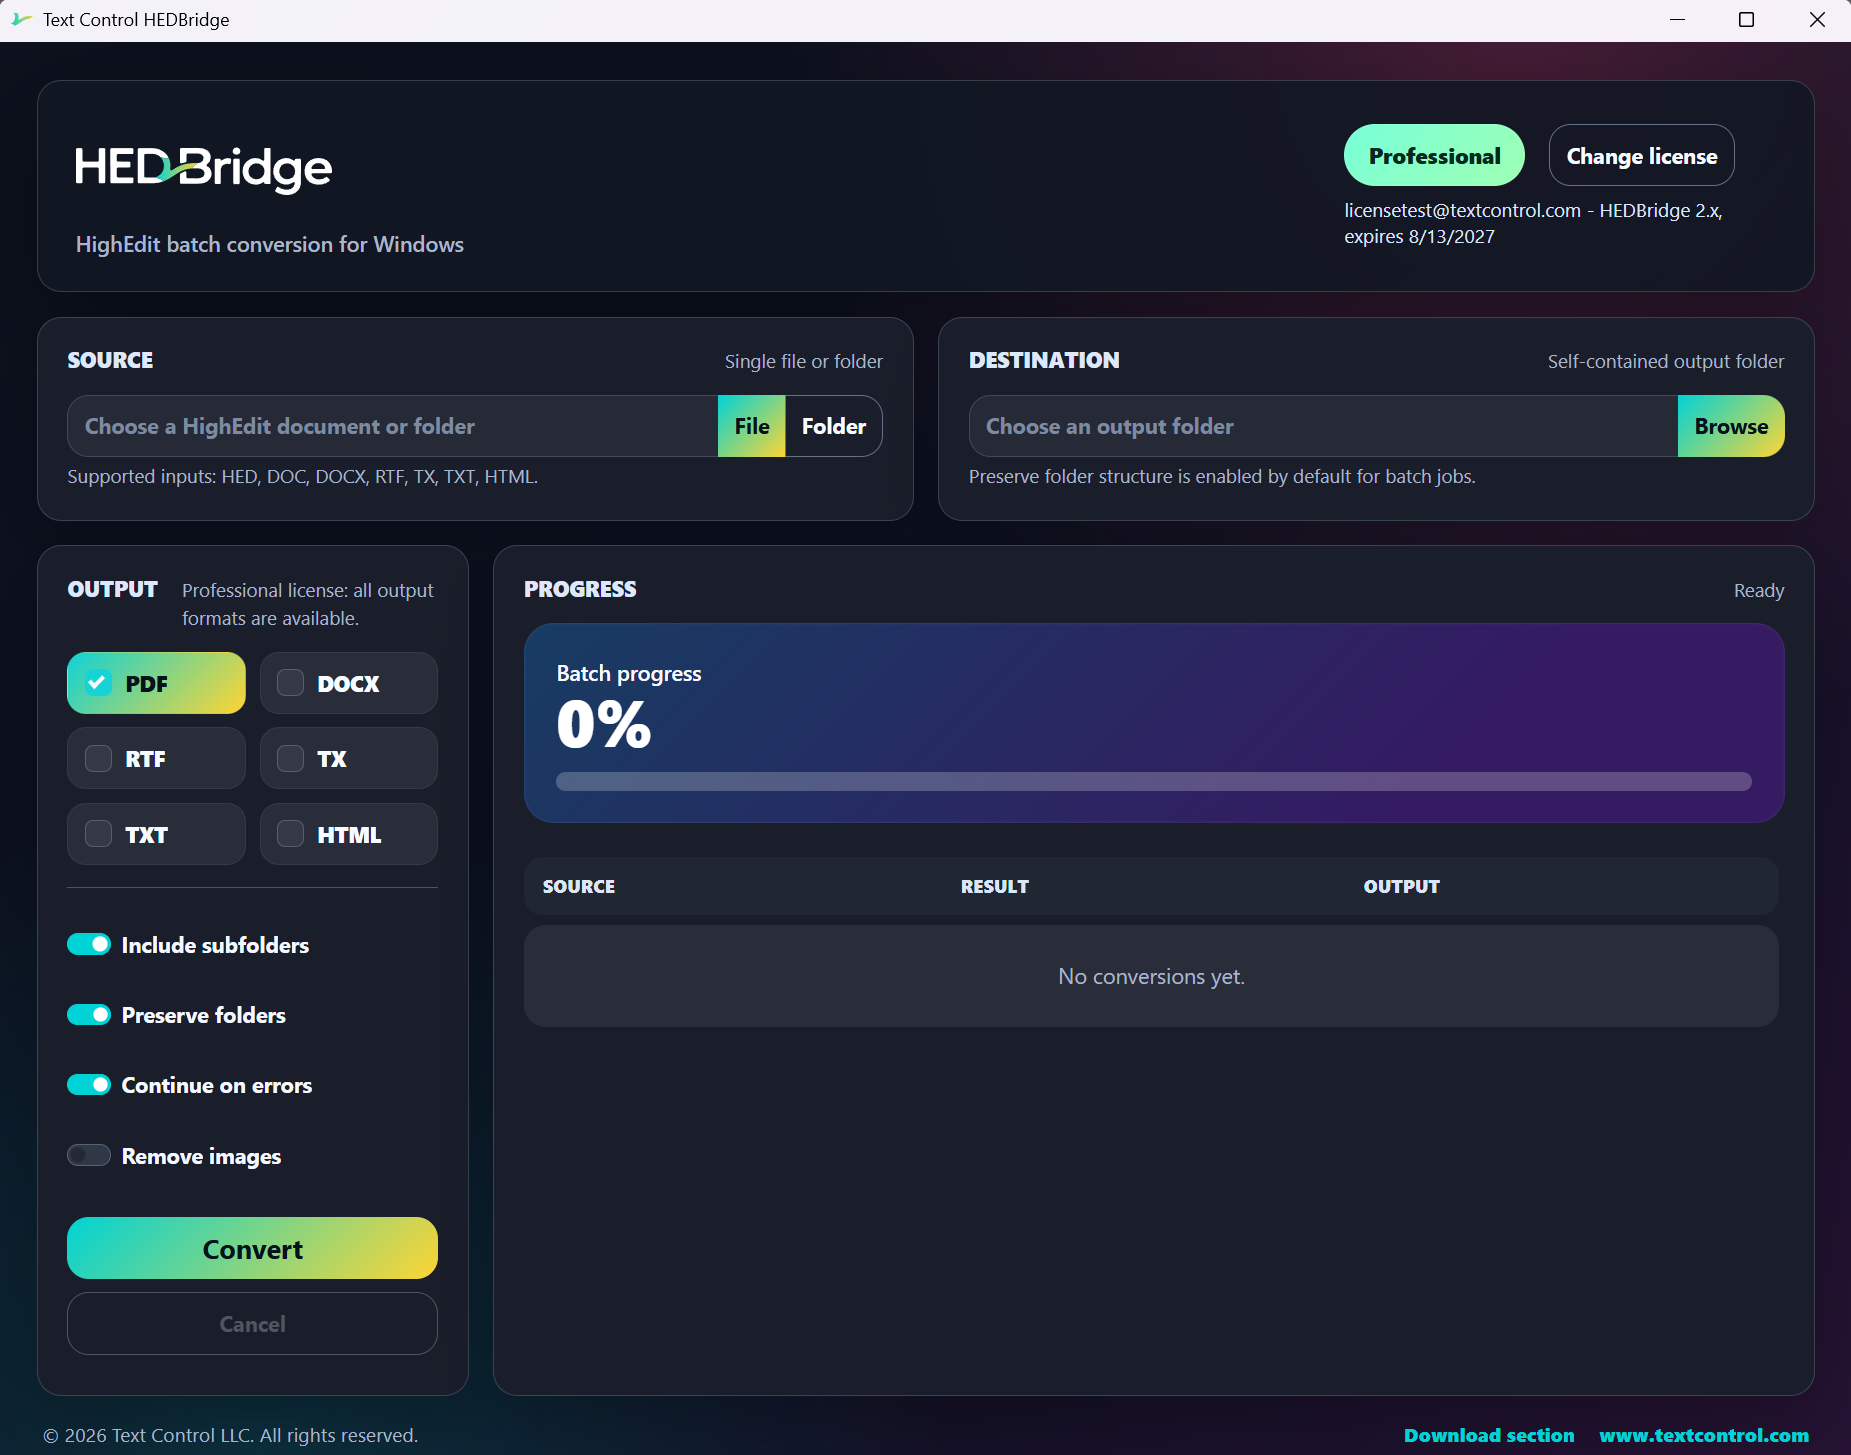
Task: Click the source document path field
Action: 393,426
